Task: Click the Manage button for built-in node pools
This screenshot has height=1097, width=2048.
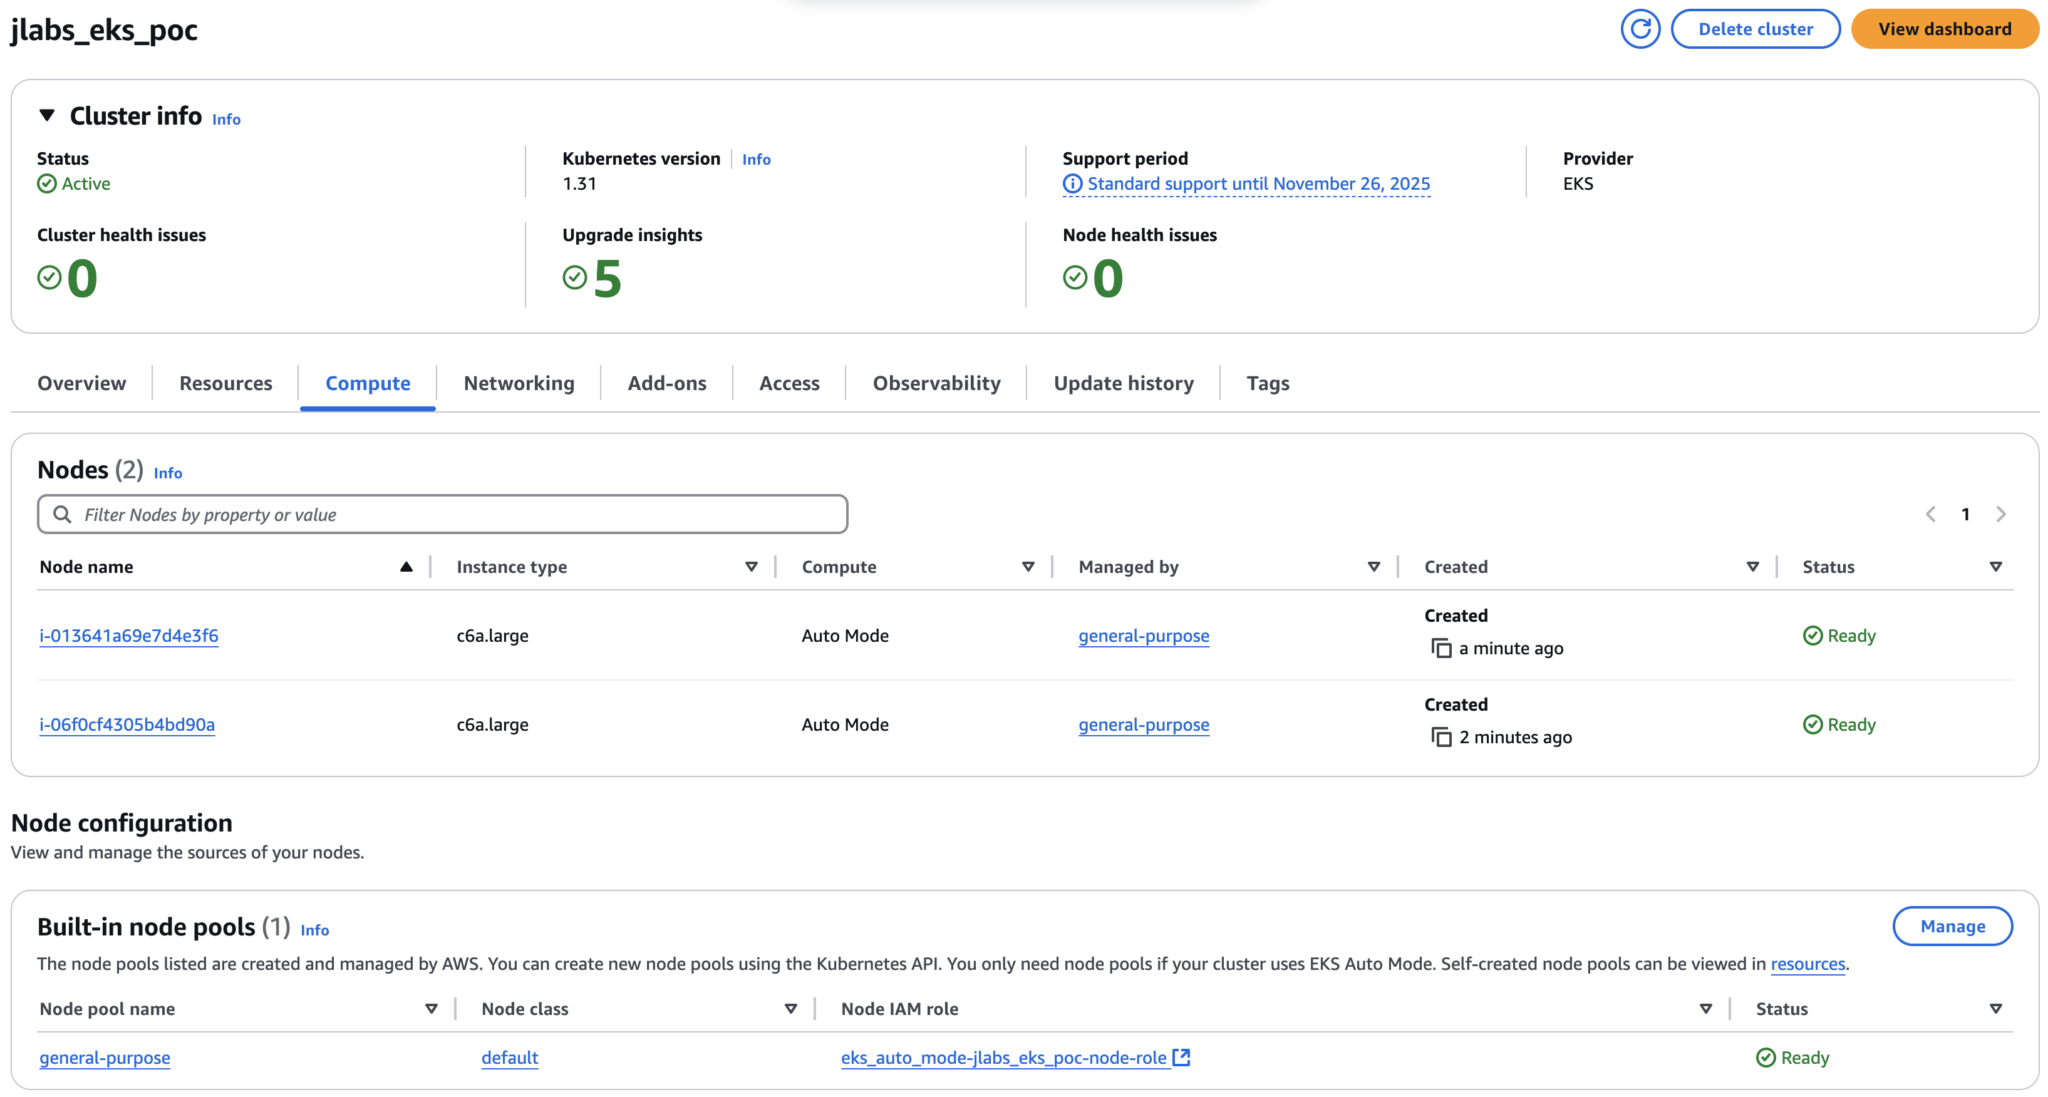Action: (x=1951, y=925)
